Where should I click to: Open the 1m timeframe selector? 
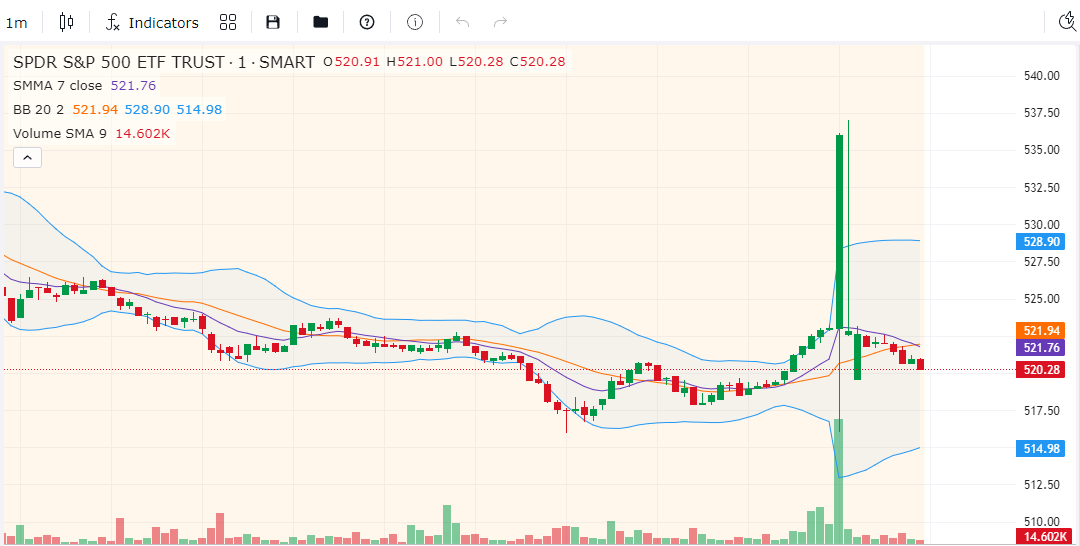click(x=17, y=23)
